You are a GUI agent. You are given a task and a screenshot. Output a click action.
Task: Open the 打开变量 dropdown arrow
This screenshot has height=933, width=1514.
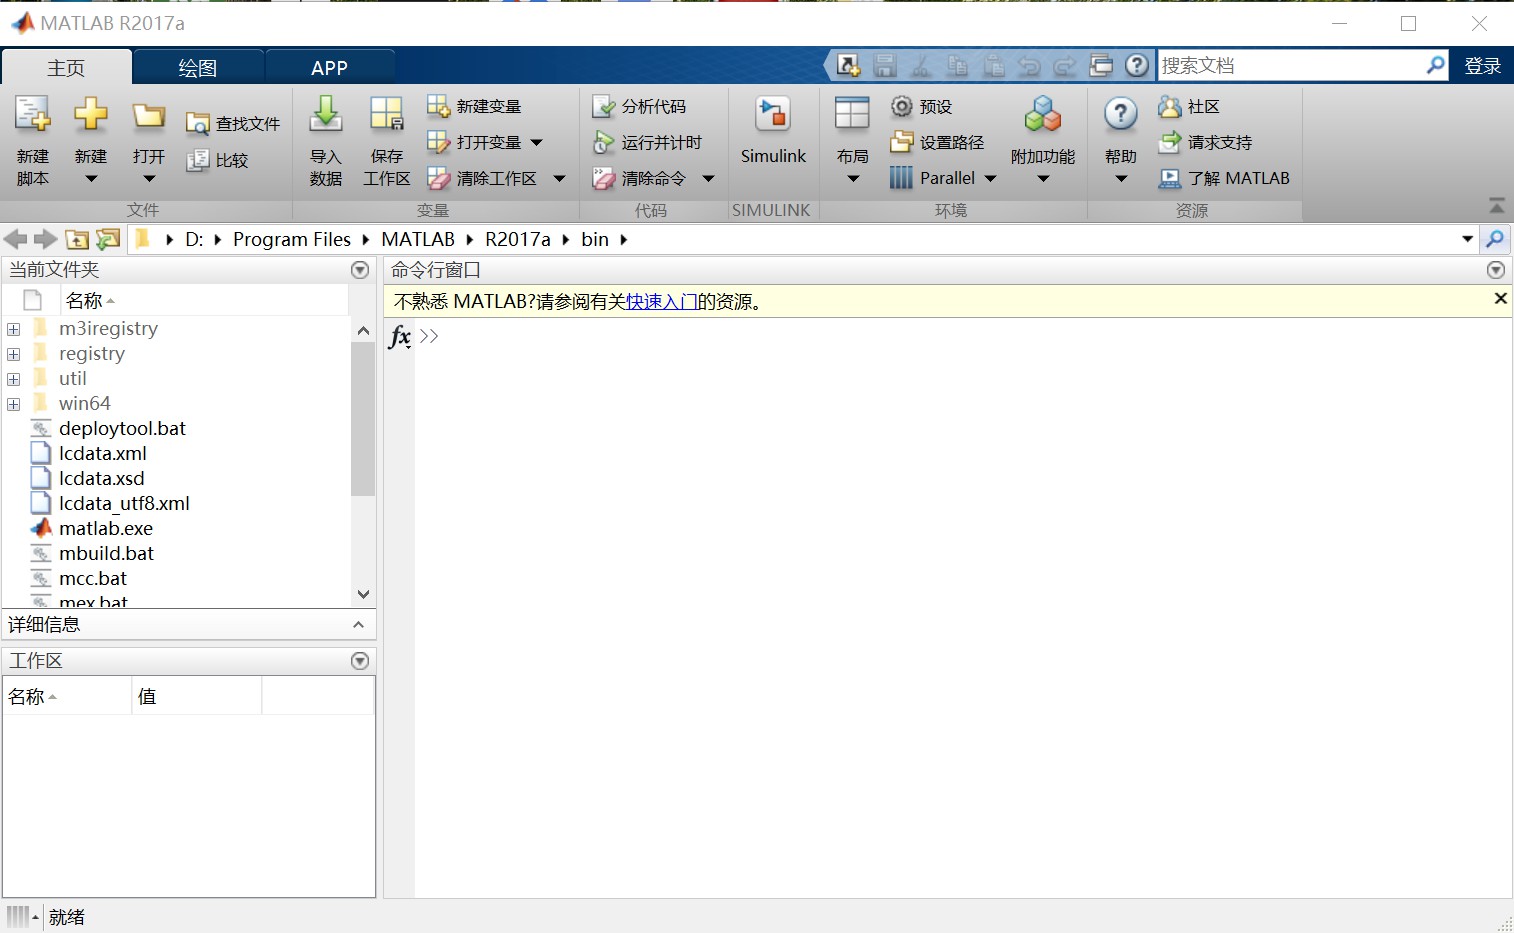point(537,143)
